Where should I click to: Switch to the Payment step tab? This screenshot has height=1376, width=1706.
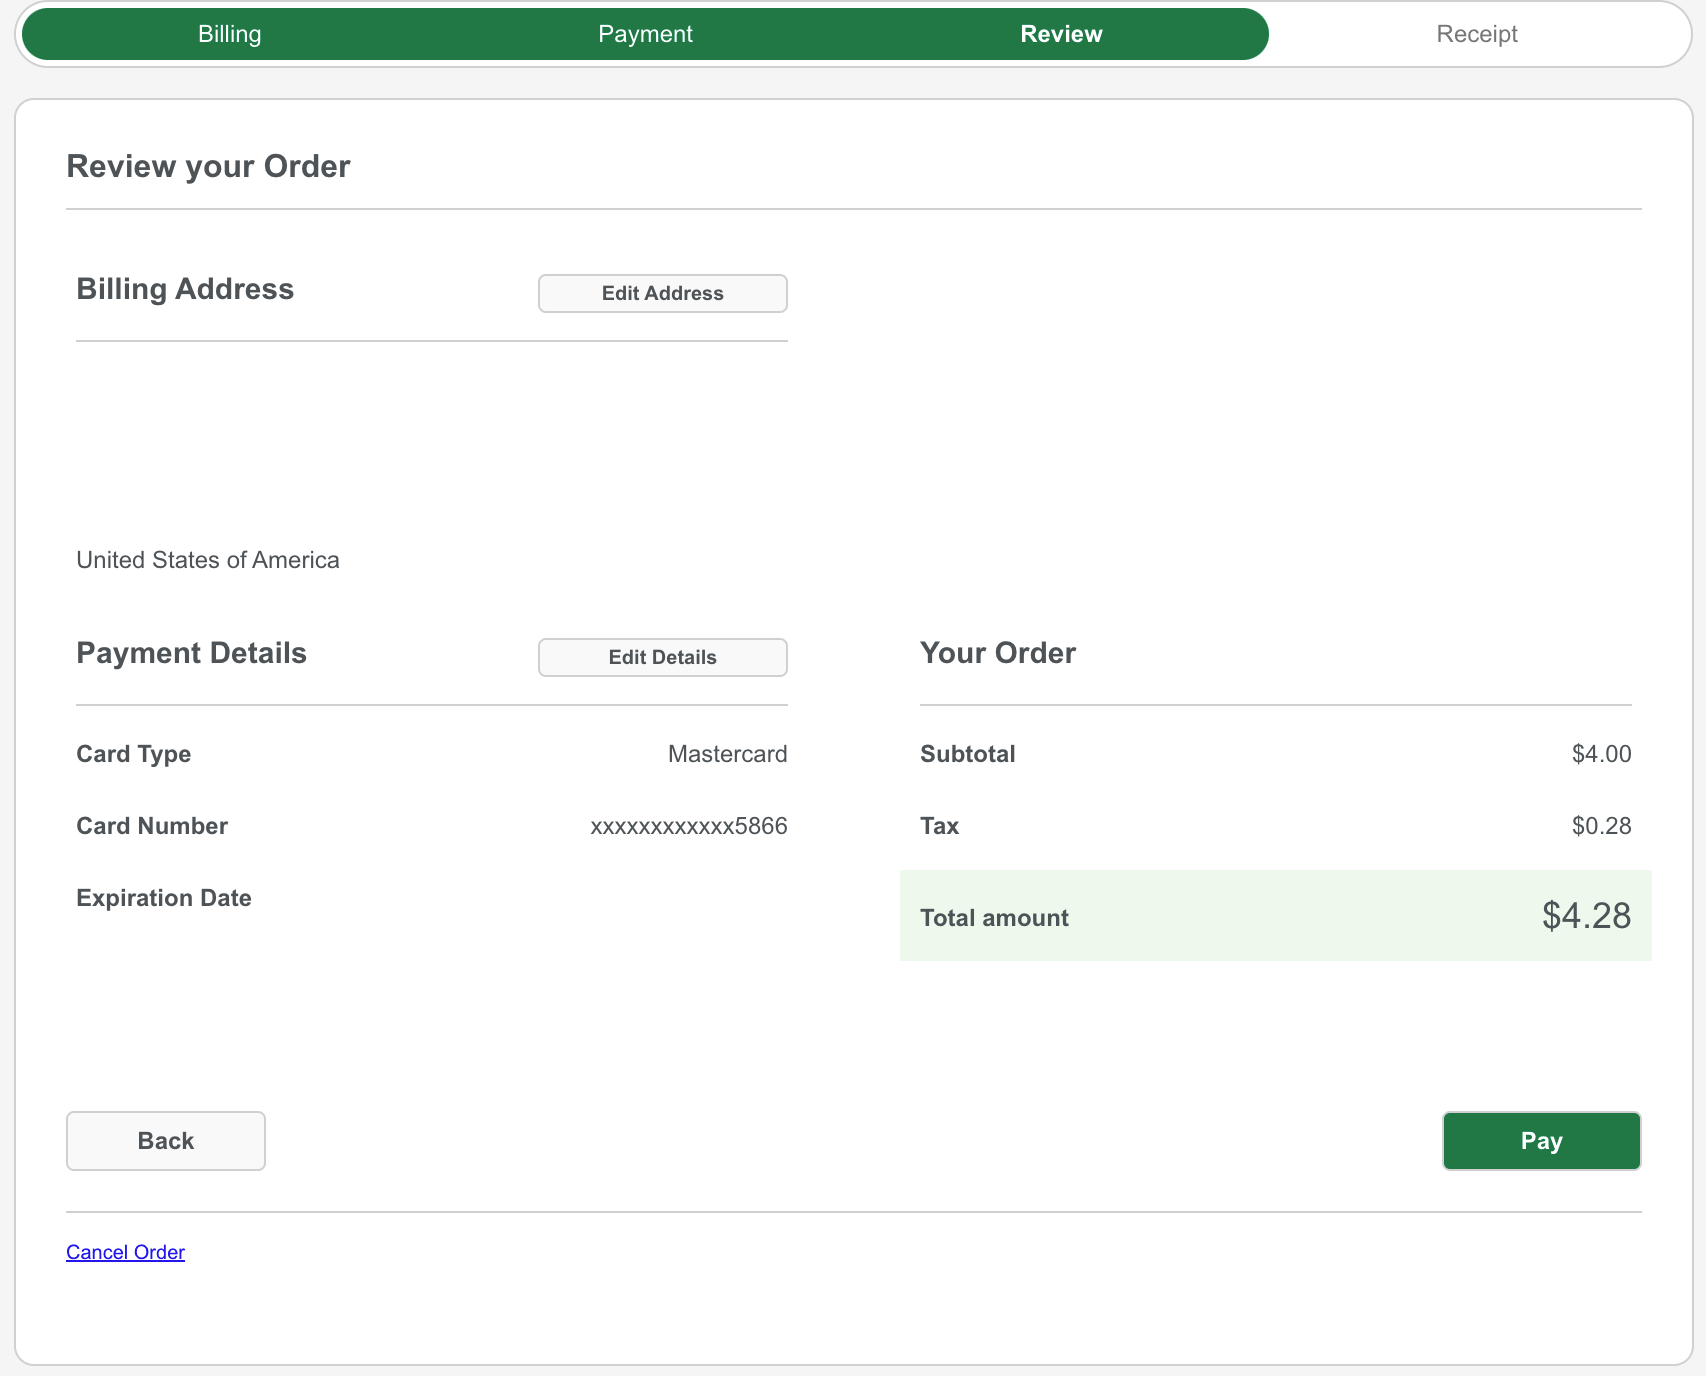coord(645,33)
